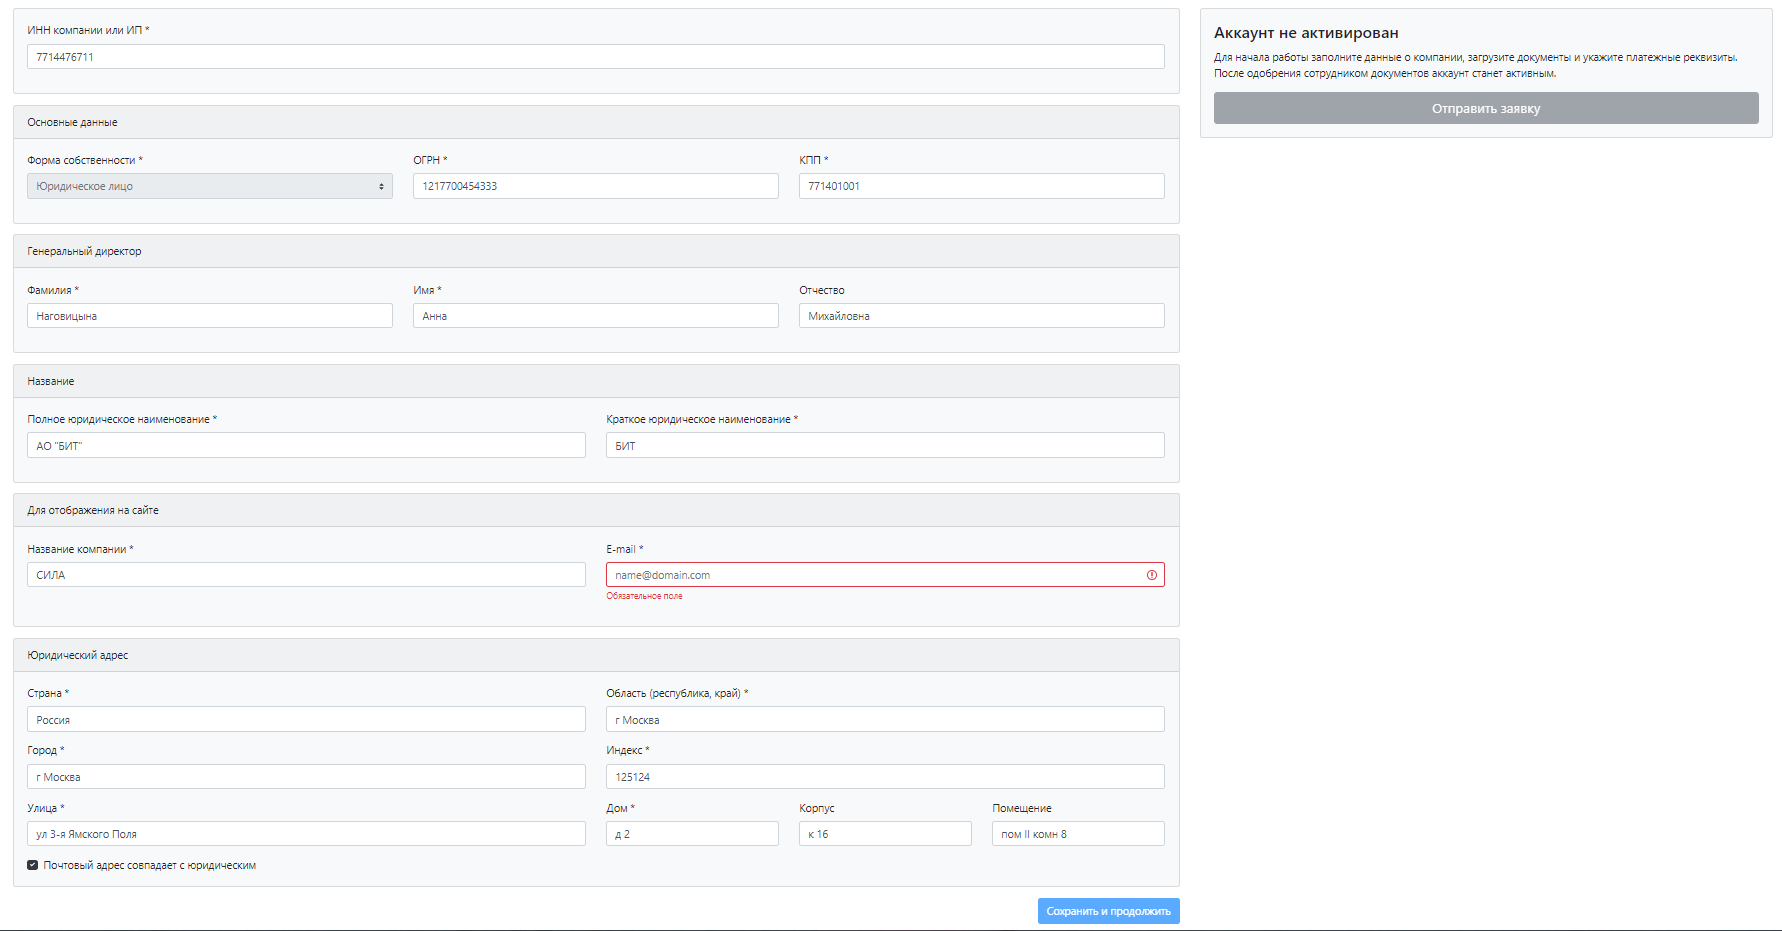This screenshot has width=1782, height=931.
Task: Click the Индекс field with 125124
Action: (x=885, y=777)
